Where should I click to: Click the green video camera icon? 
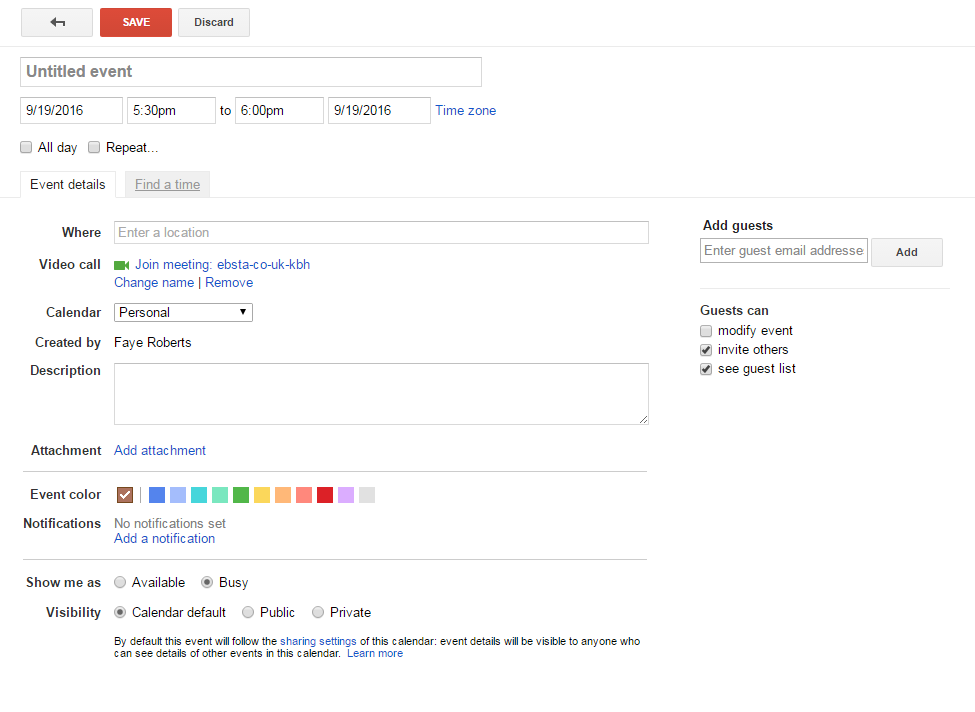122,265
